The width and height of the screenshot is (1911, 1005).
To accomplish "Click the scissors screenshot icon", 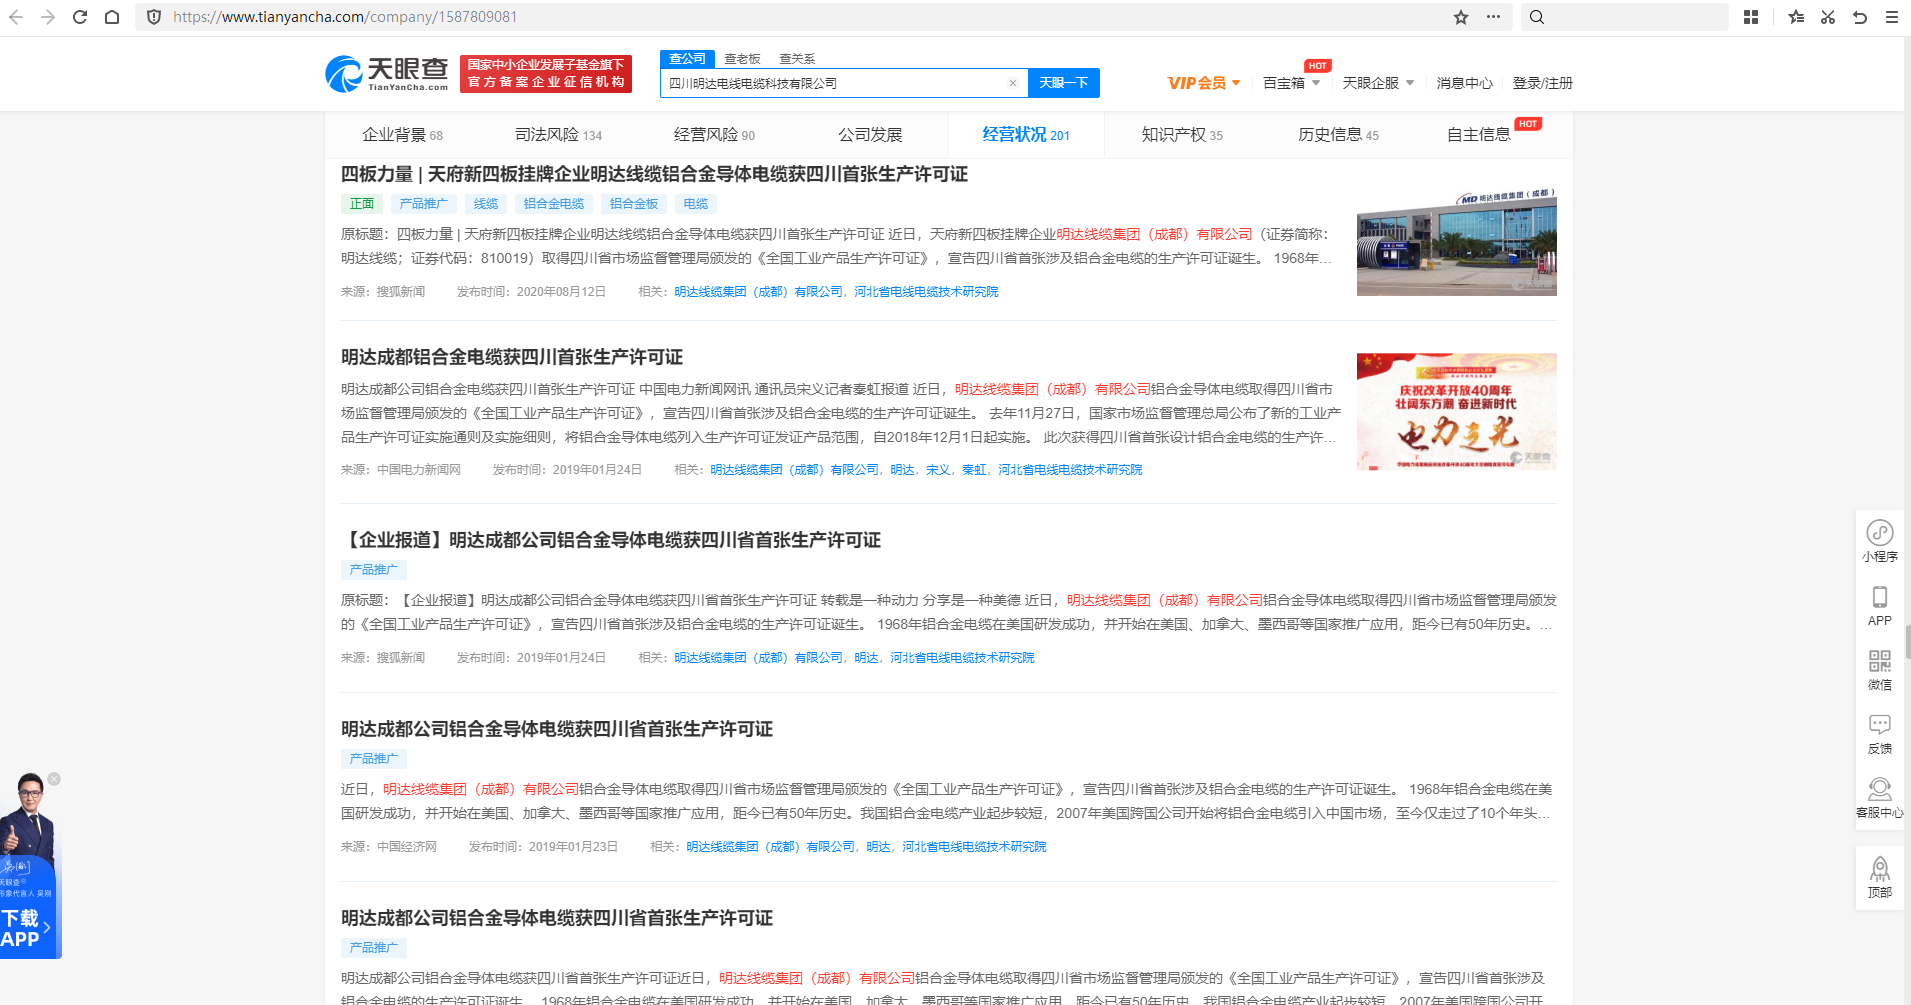I will (x=1828, y=17).
